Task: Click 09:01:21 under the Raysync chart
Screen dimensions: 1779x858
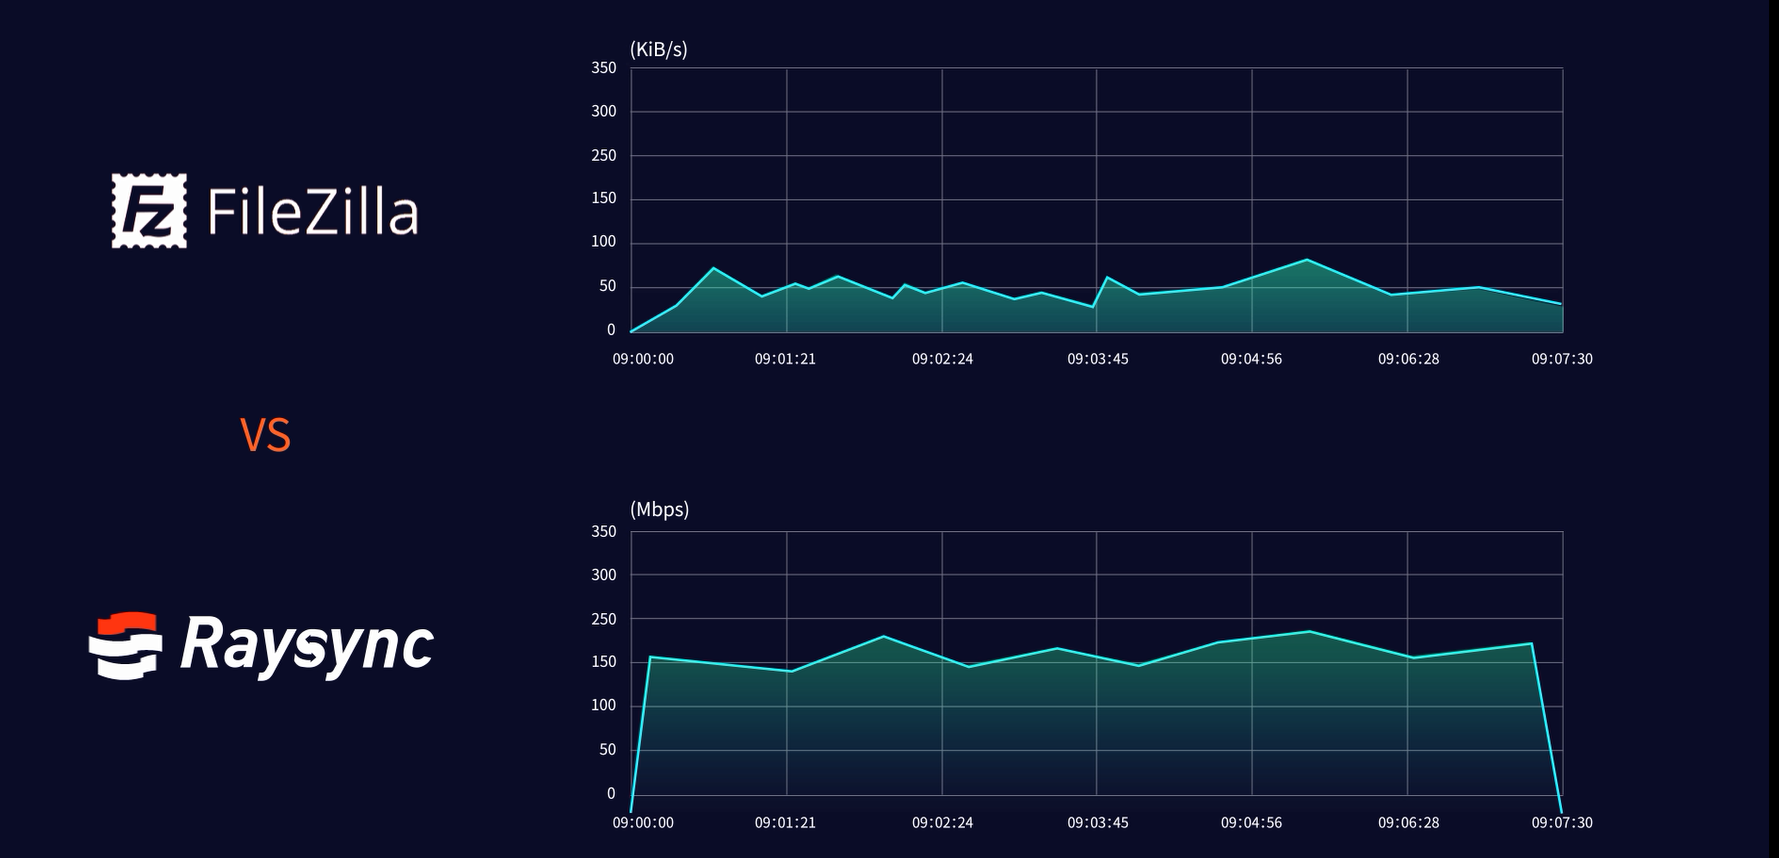Action: click(x=785, y=823)
